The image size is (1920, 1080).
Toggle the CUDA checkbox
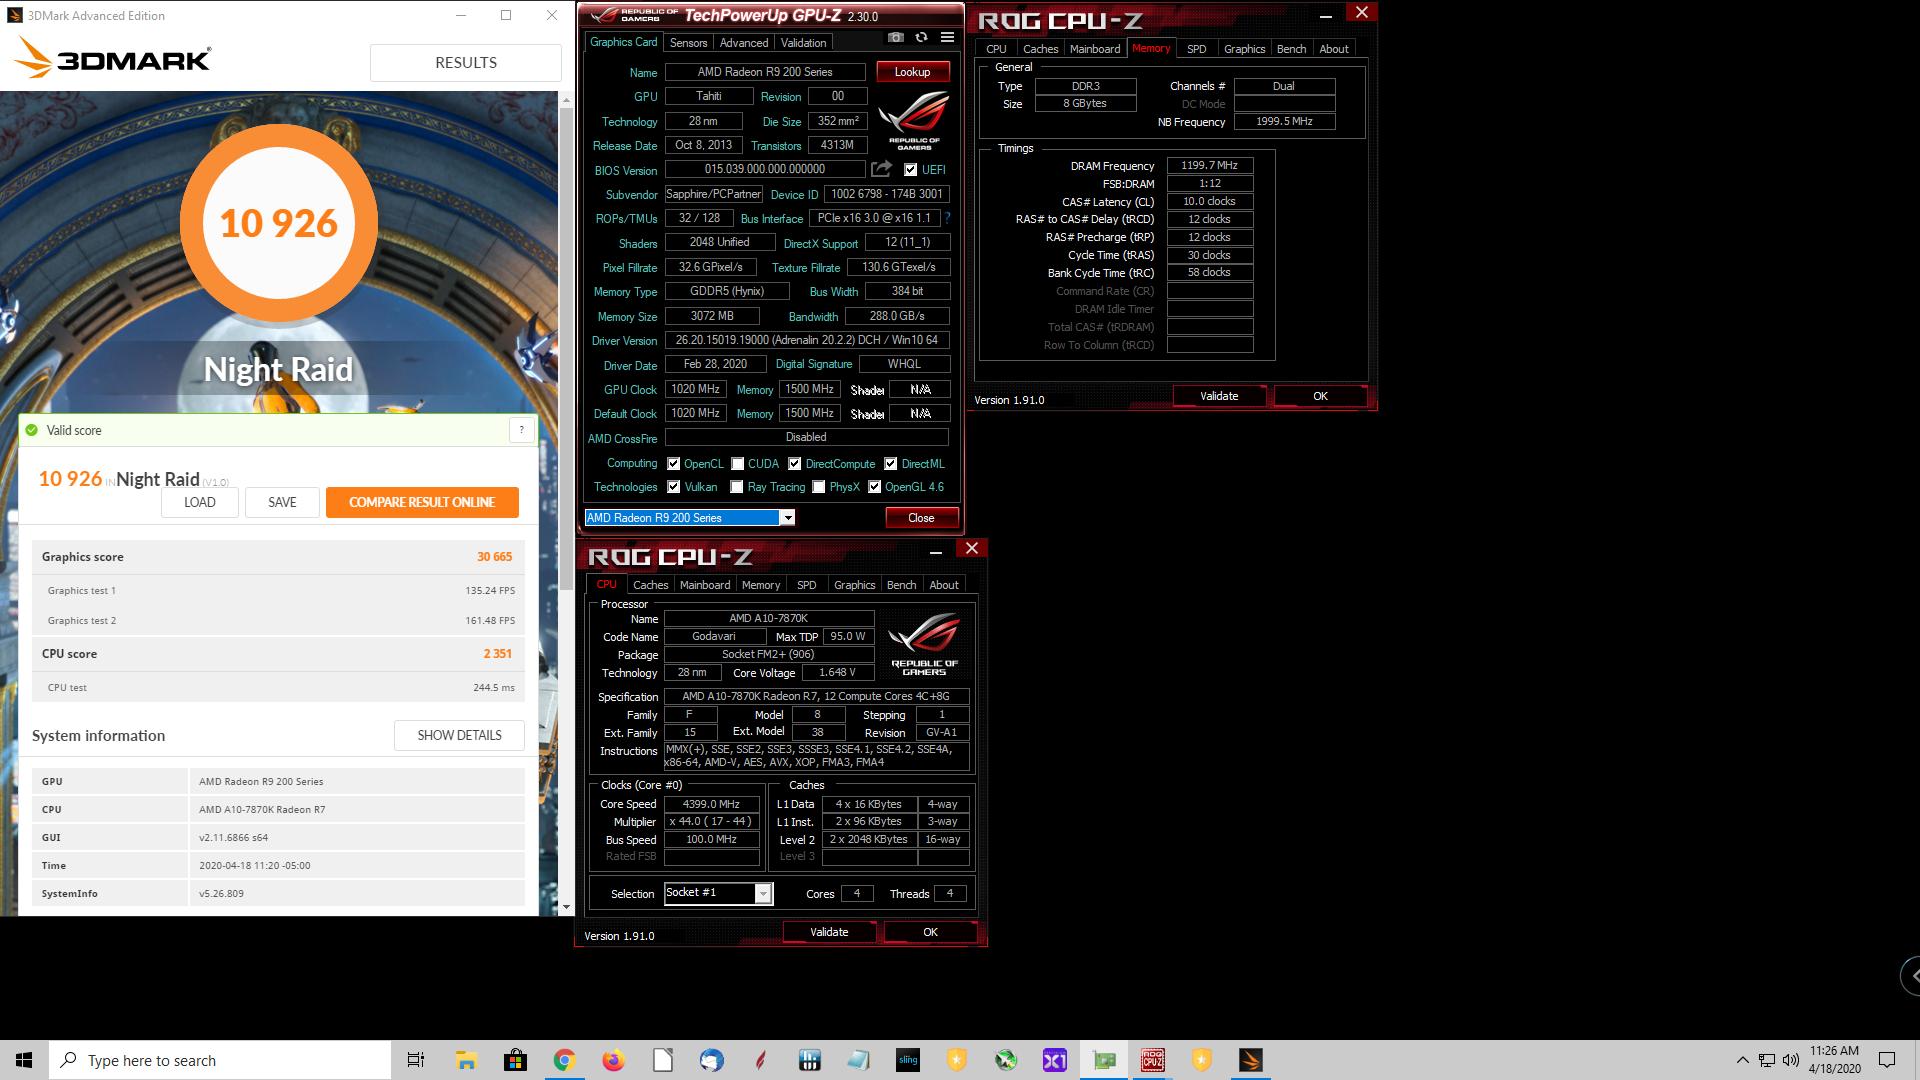737,464
